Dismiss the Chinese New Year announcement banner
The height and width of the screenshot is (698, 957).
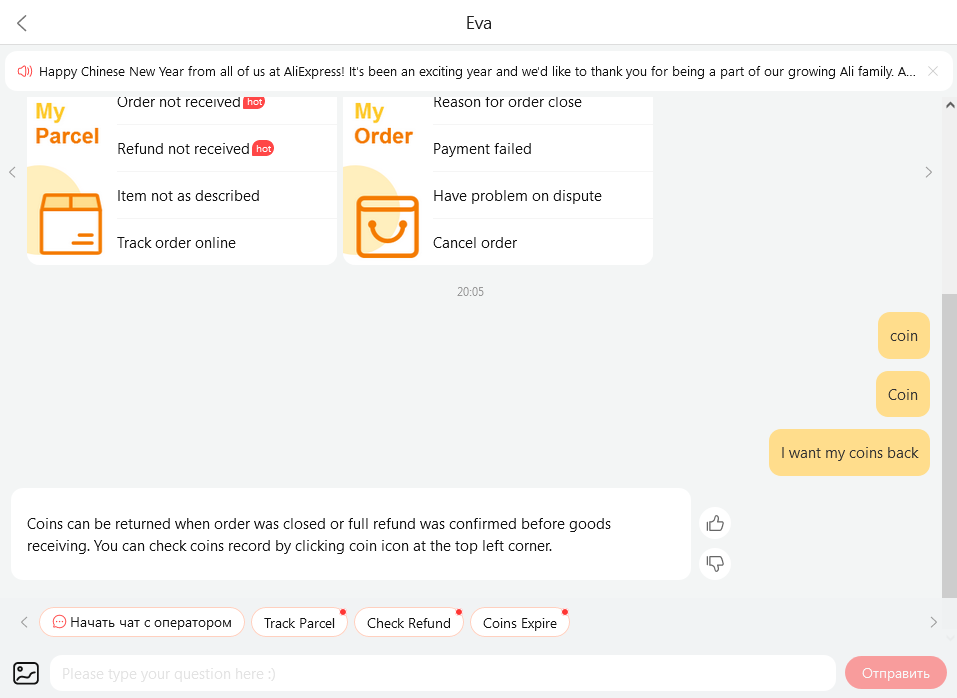click(x=933, y=71)
